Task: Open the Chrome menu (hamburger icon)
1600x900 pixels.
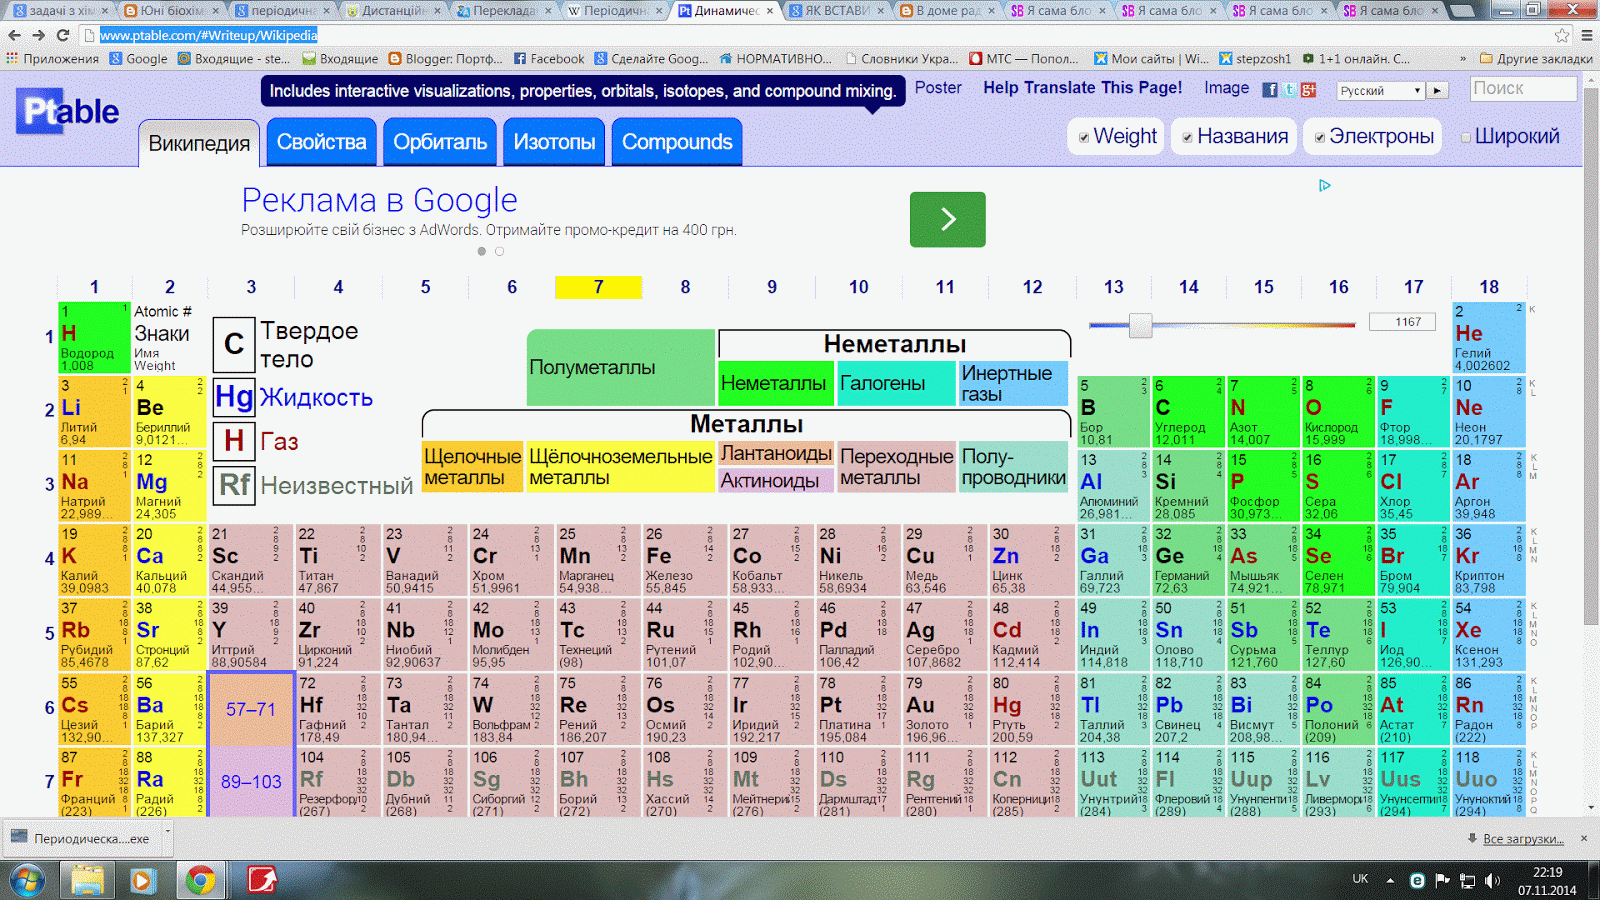Action: point(1587,35)
